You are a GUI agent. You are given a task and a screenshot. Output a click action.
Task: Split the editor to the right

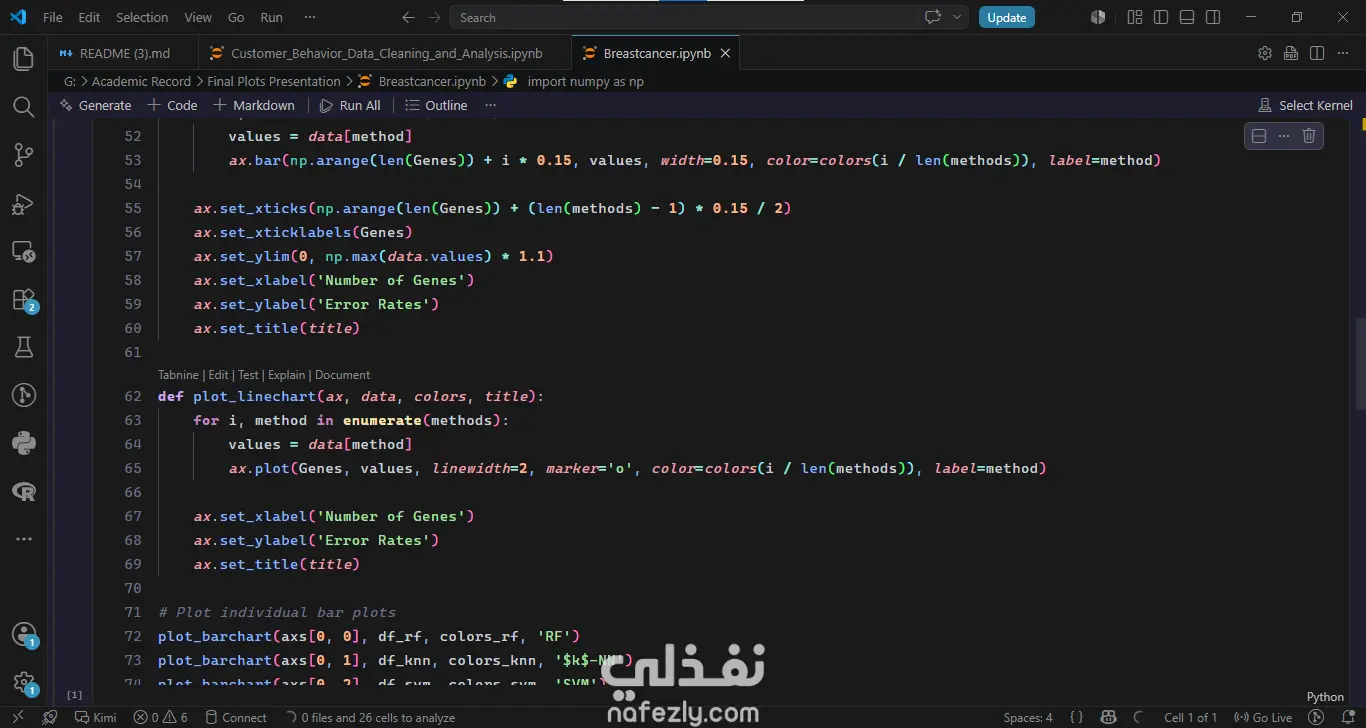coord(1317,53)
